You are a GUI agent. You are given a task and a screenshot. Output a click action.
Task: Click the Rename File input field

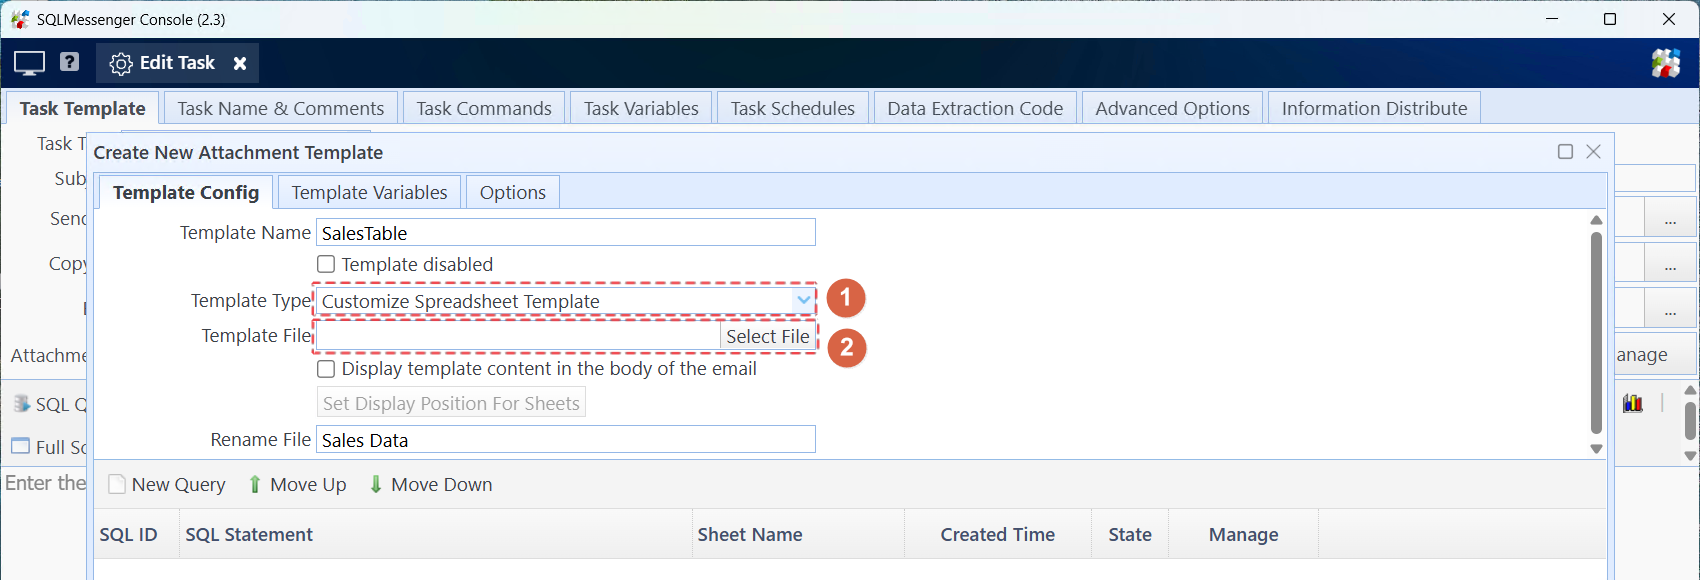[566, 439]
